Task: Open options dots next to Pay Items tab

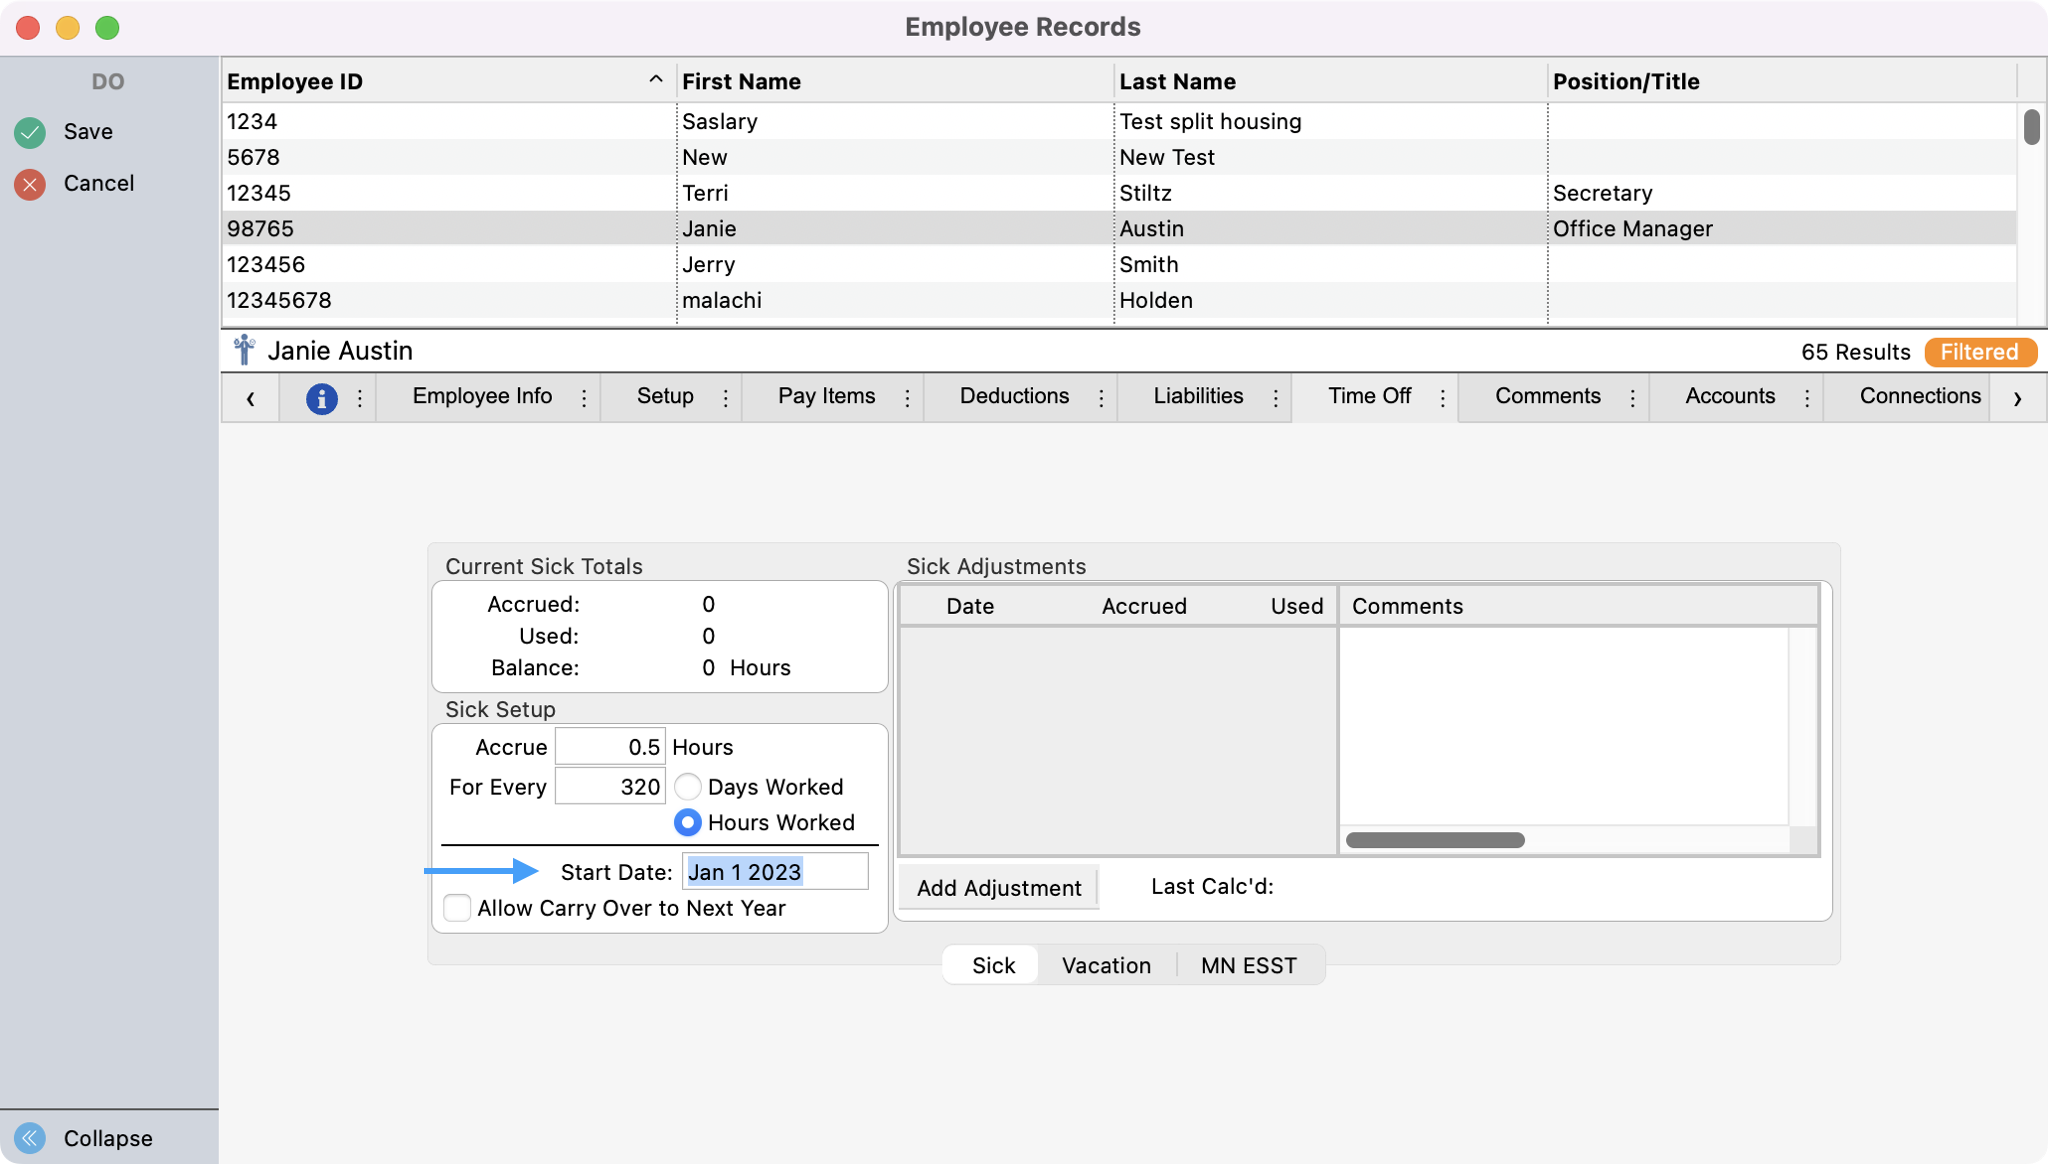Action: pyautogui.click(x=907, y=398)
